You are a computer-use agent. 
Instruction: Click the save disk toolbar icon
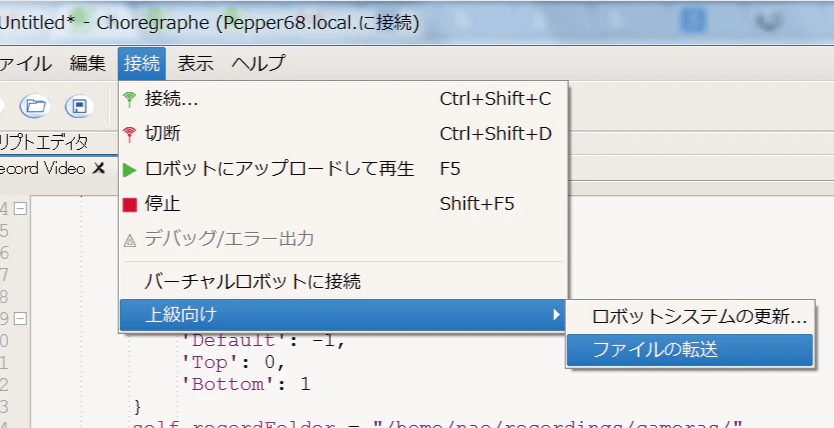point(79,107)
